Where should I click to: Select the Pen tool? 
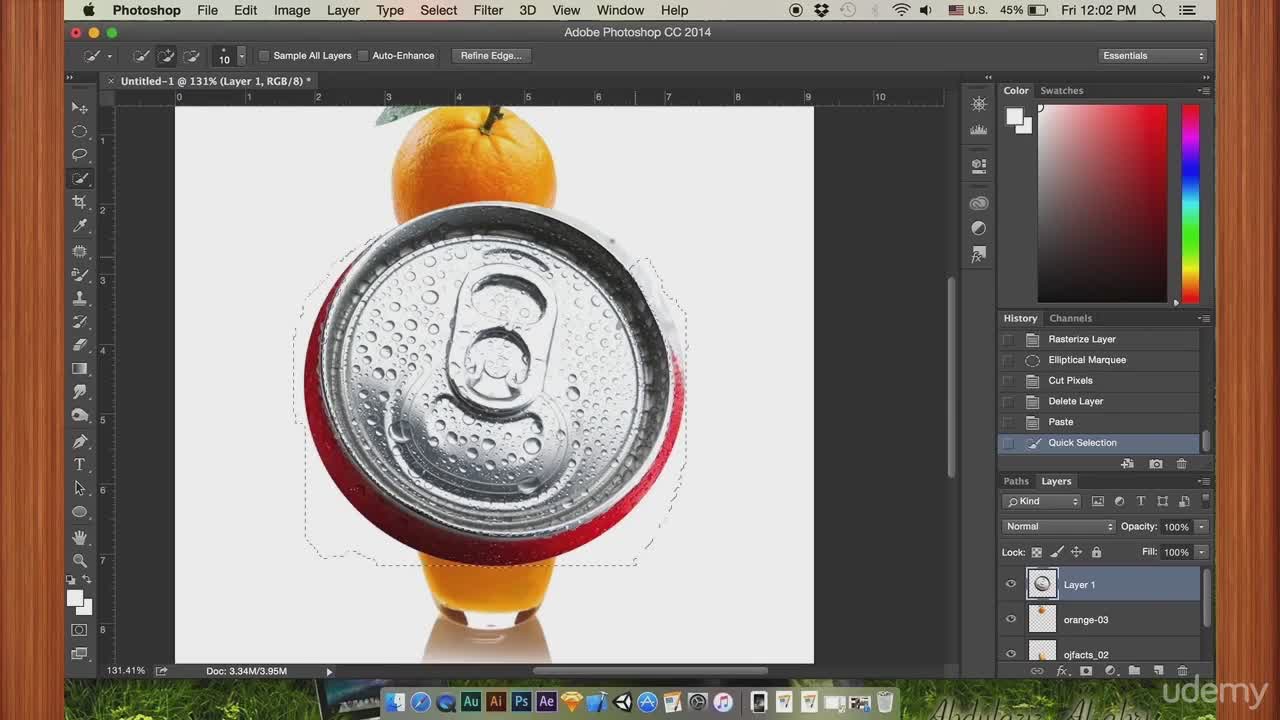(79, 441)
